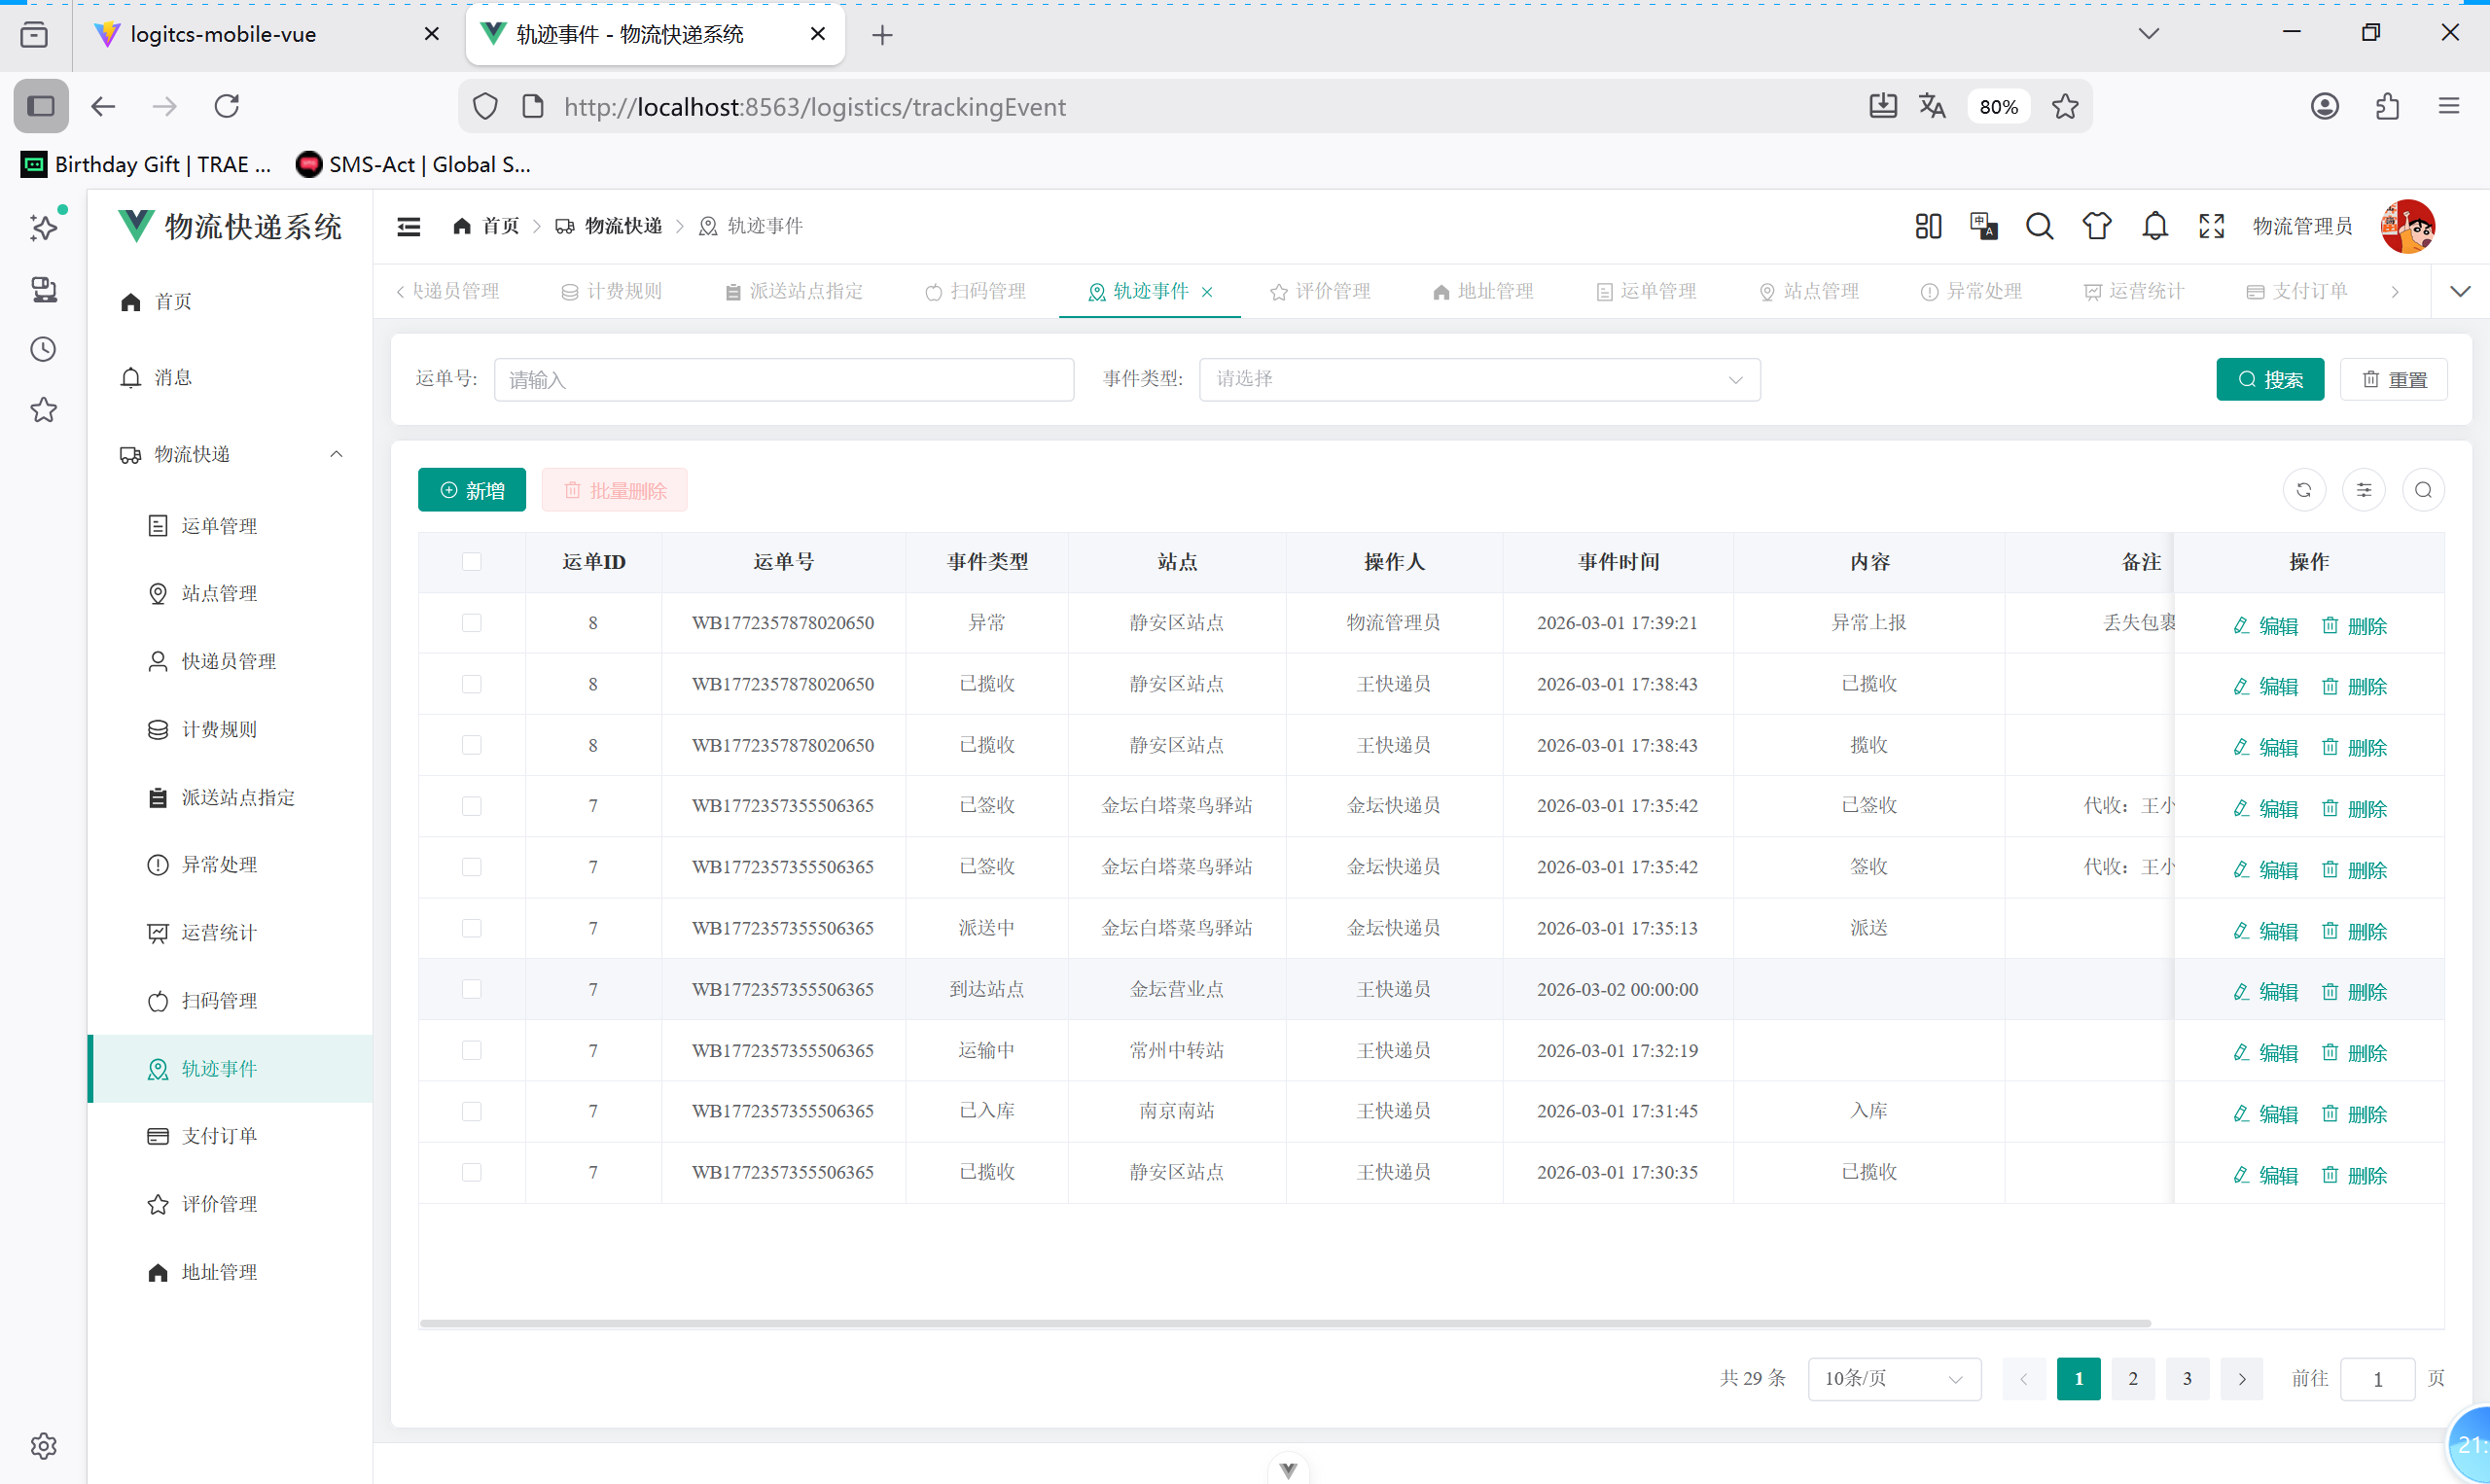
Task: Check the select-all checkbox in table header
Action: click(471, 561)
